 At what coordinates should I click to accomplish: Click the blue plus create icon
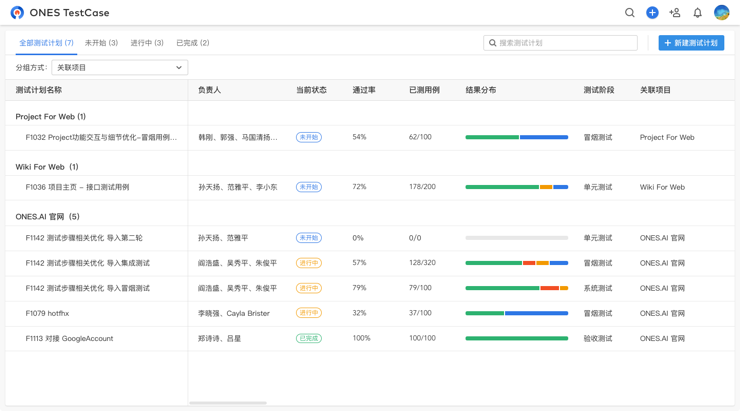(652, 13)
